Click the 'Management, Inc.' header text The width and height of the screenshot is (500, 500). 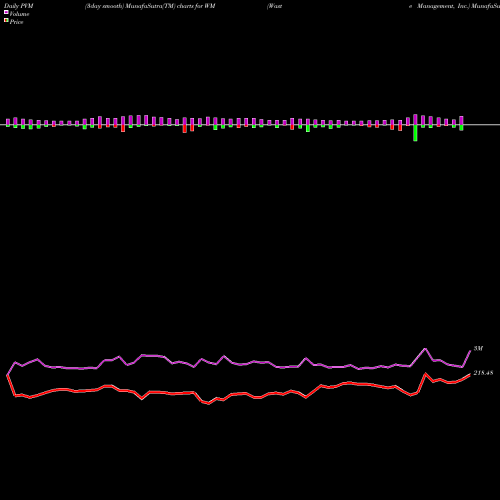pos(443,6)
